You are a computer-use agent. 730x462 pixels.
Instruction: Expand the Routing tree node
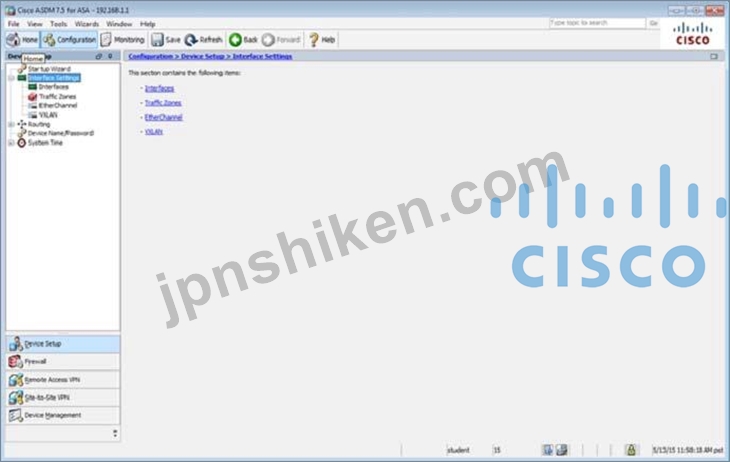pyautogui.click(x=11, y=124)
